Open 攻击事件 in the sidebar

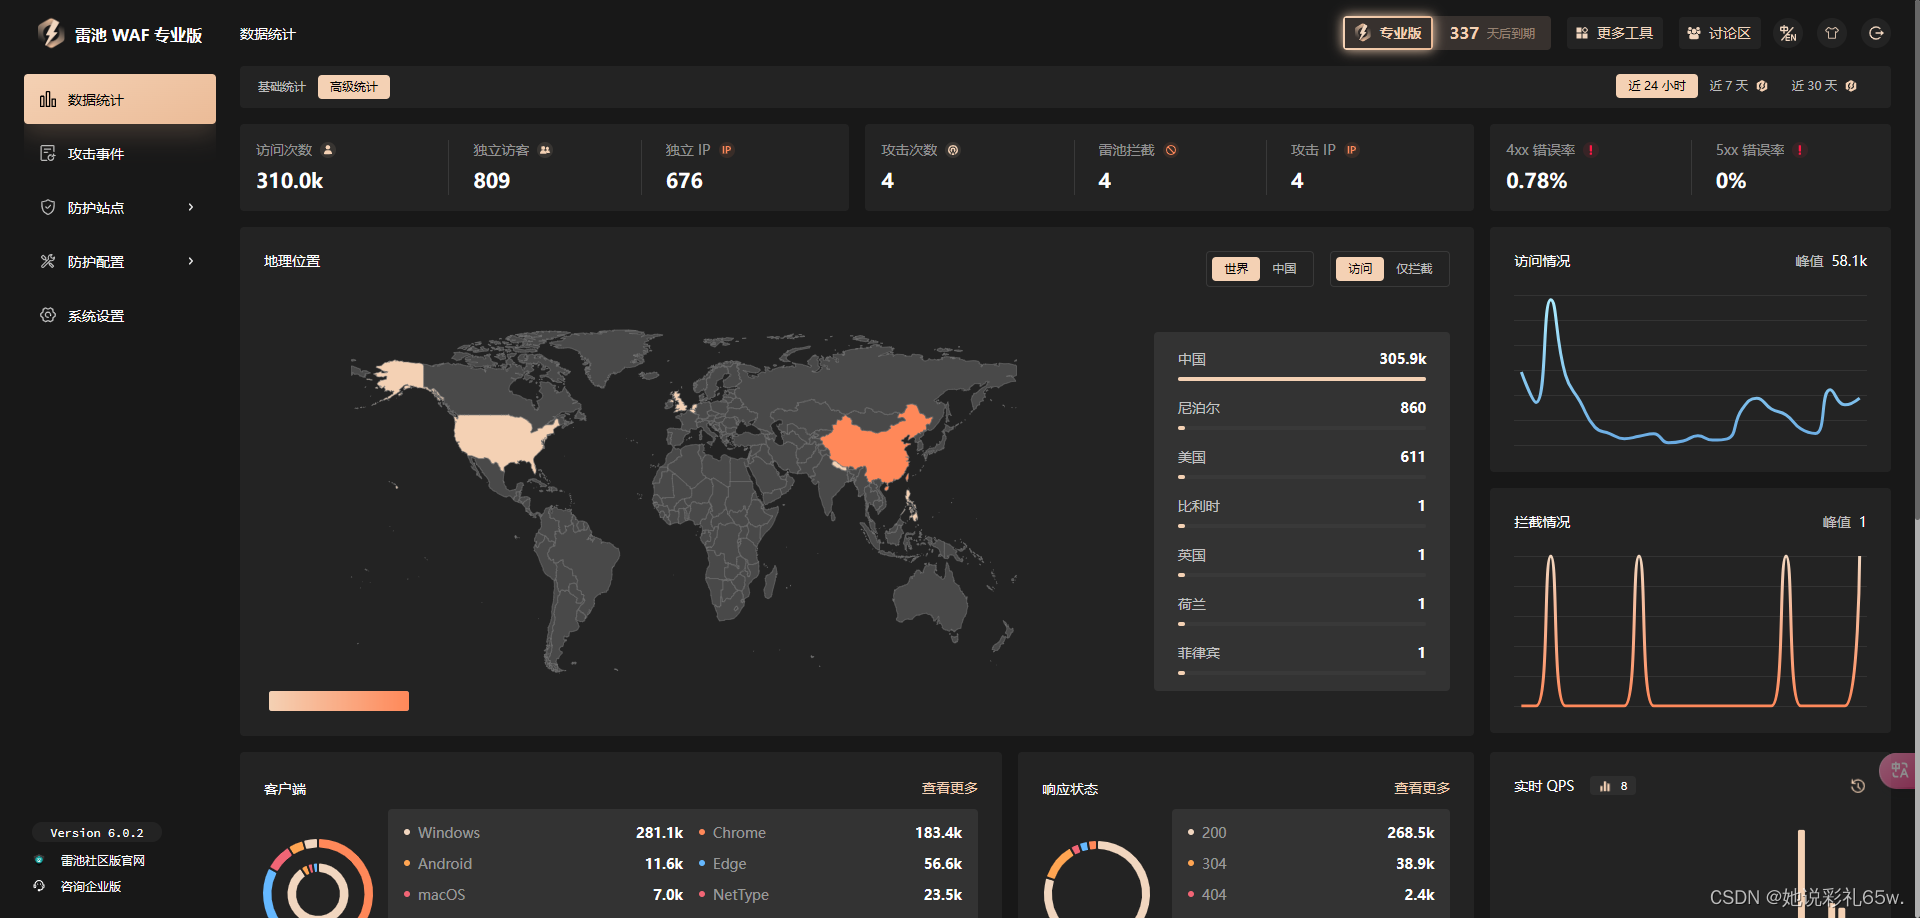(x=120, y=153)
